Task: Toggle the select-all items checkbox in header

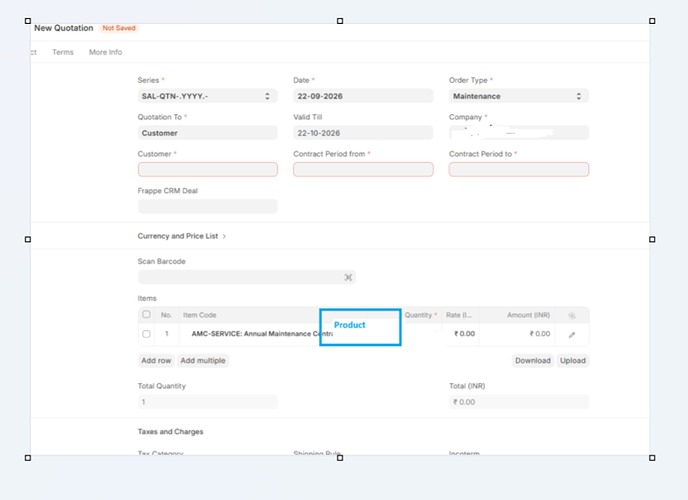Action: coord(147,314)
